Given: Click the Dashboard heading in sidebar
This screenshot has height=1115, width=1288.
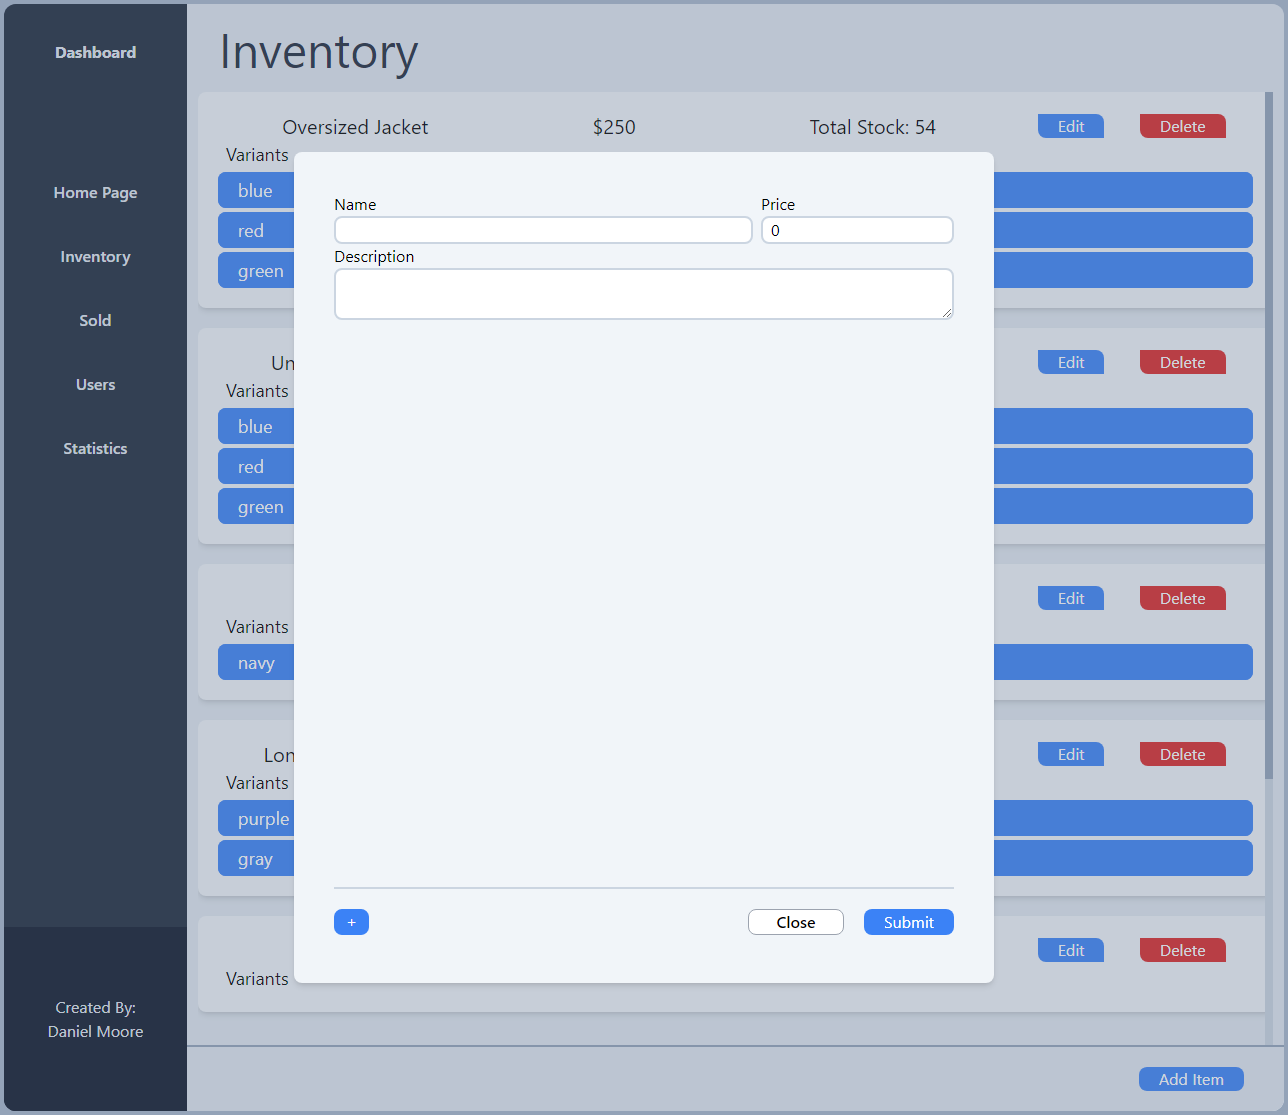Looking at the screenshot, I should [95, 53].
